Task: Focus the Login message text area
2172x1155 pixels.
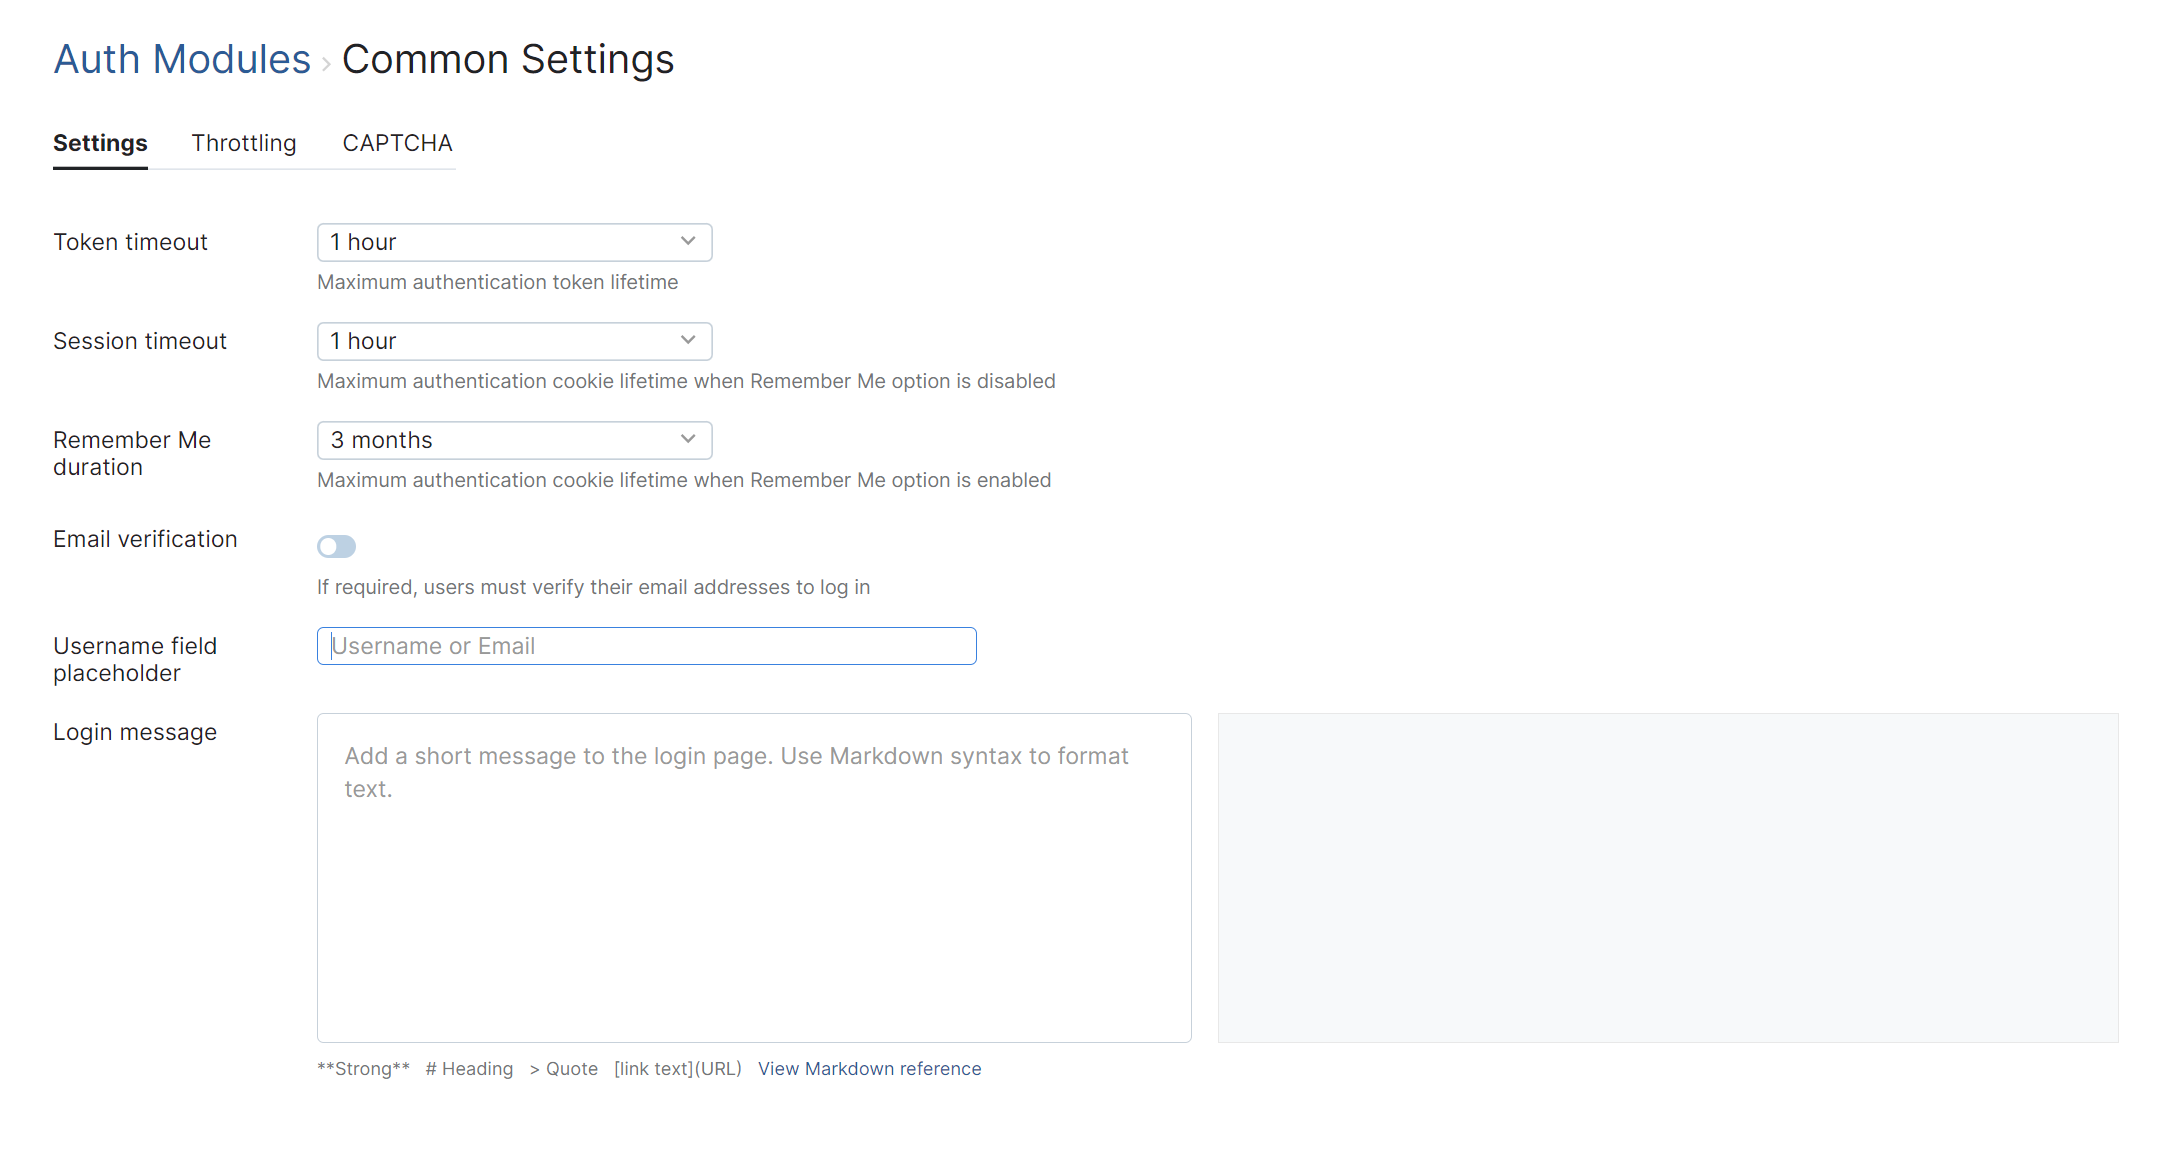Action: [x=754, y=877]
